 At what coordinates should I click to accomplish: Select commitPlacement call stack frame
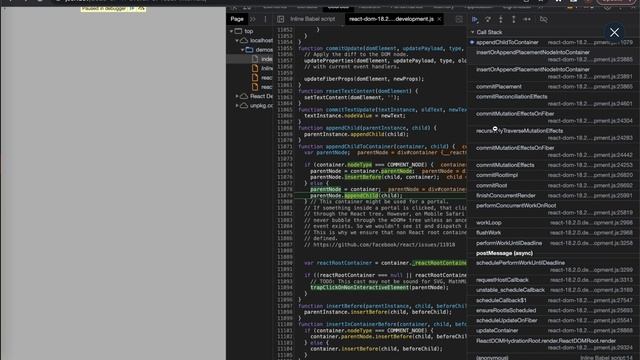pos(554,87)
